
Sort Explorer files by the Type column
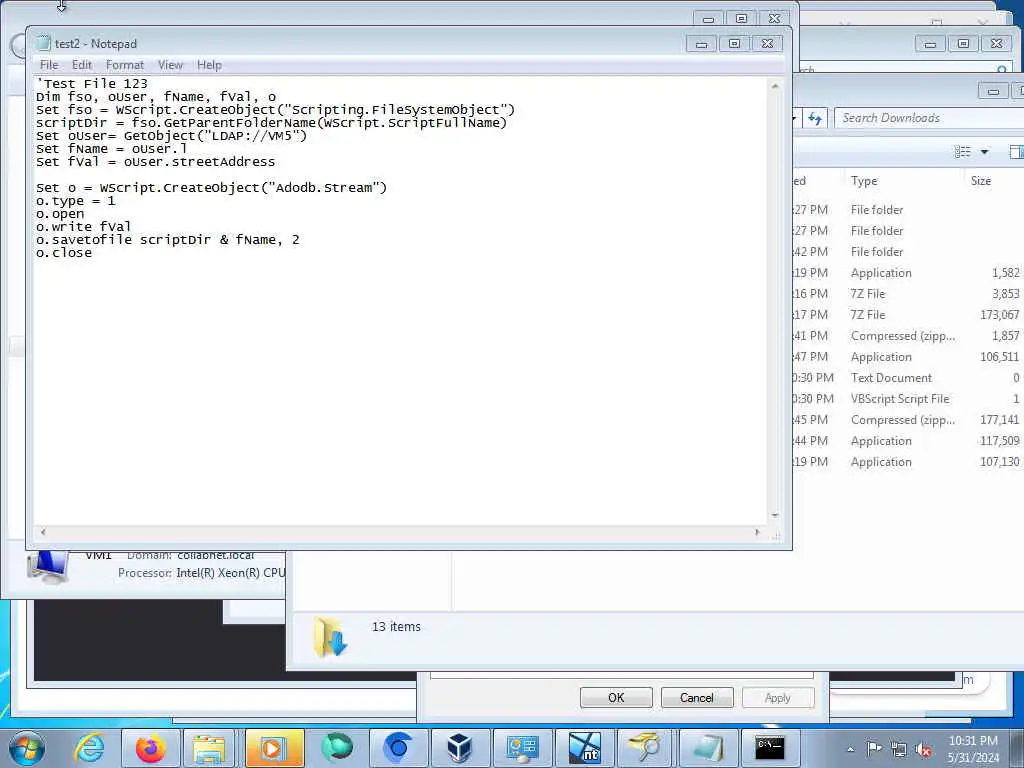(x=864, y=181)
